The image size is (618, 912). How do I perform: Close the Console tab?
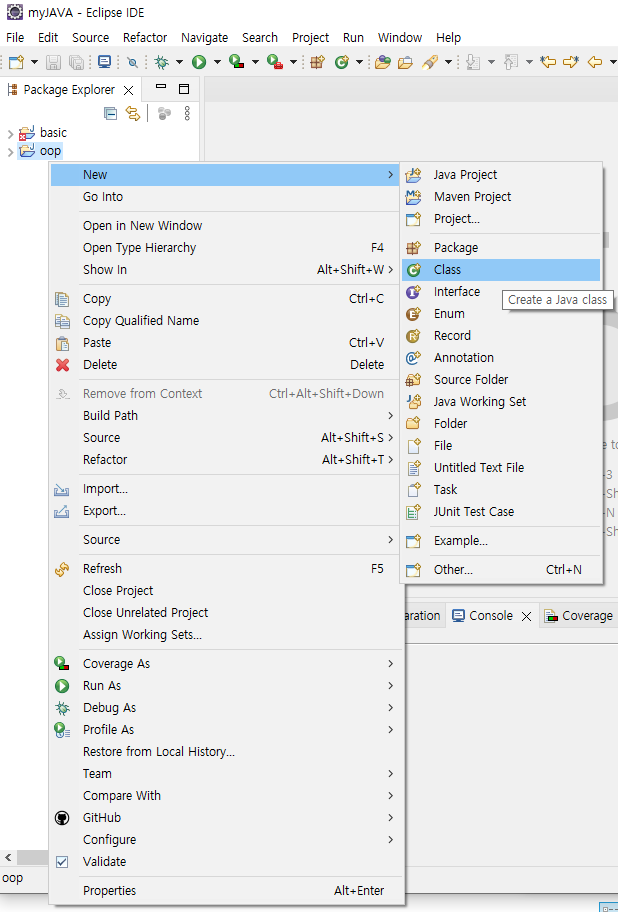526,617
